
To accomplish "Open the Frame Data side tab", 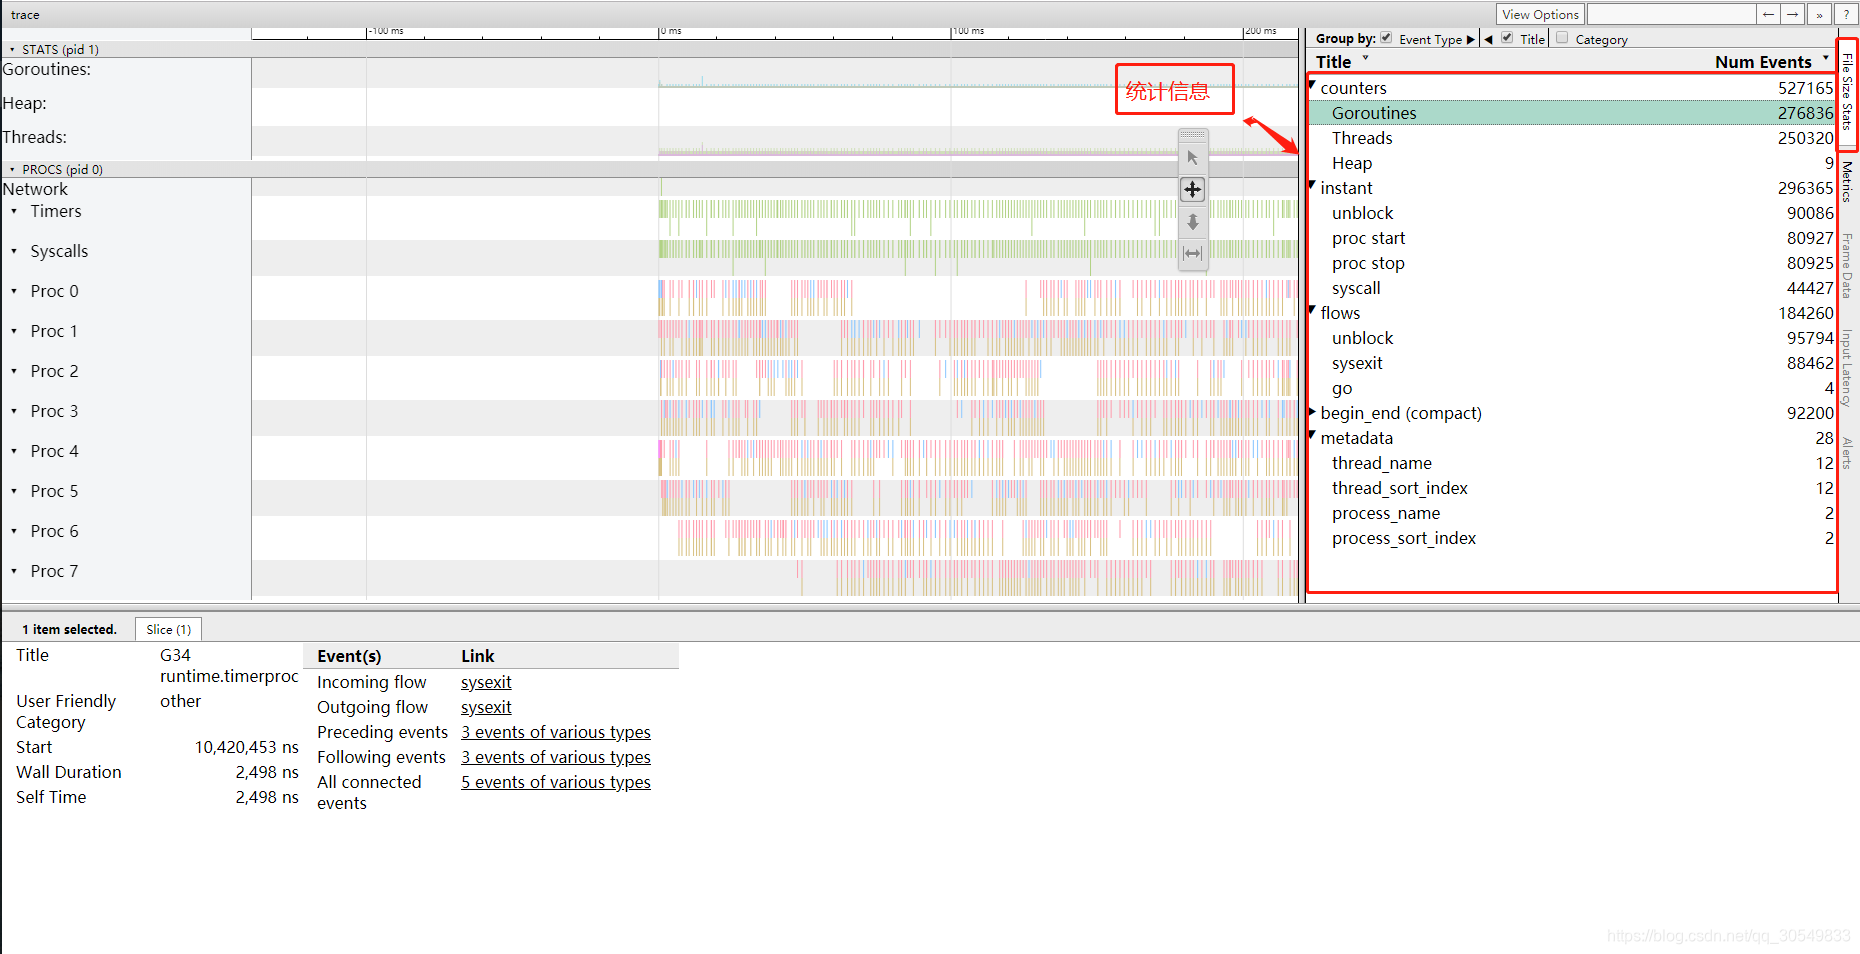I will (1847, 266).
